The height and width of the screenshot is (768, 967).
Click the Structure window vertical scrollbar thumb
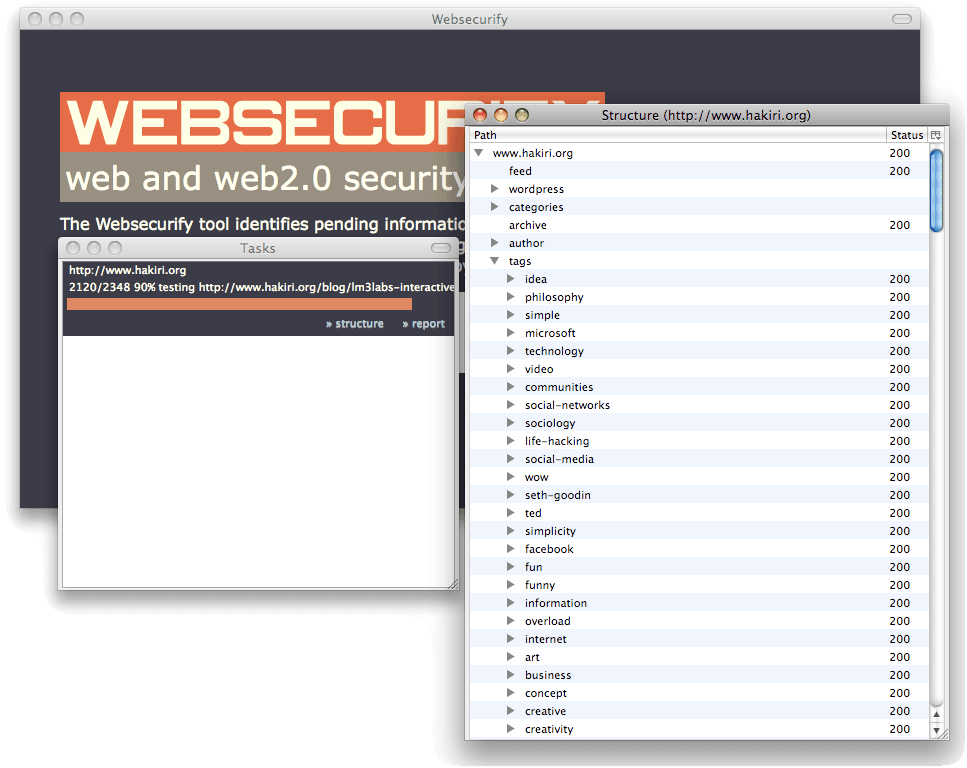coord(936,191)
